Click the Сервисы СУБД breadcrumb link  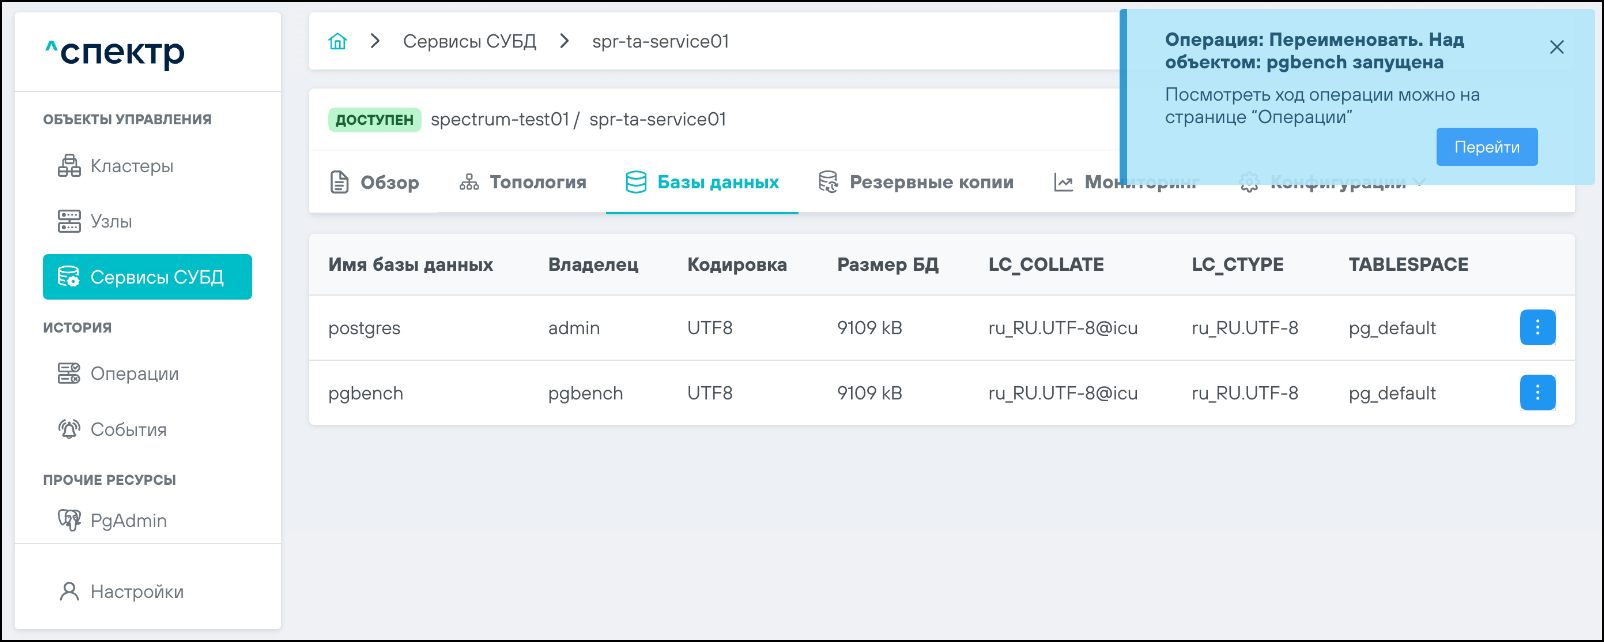point(469,41)
